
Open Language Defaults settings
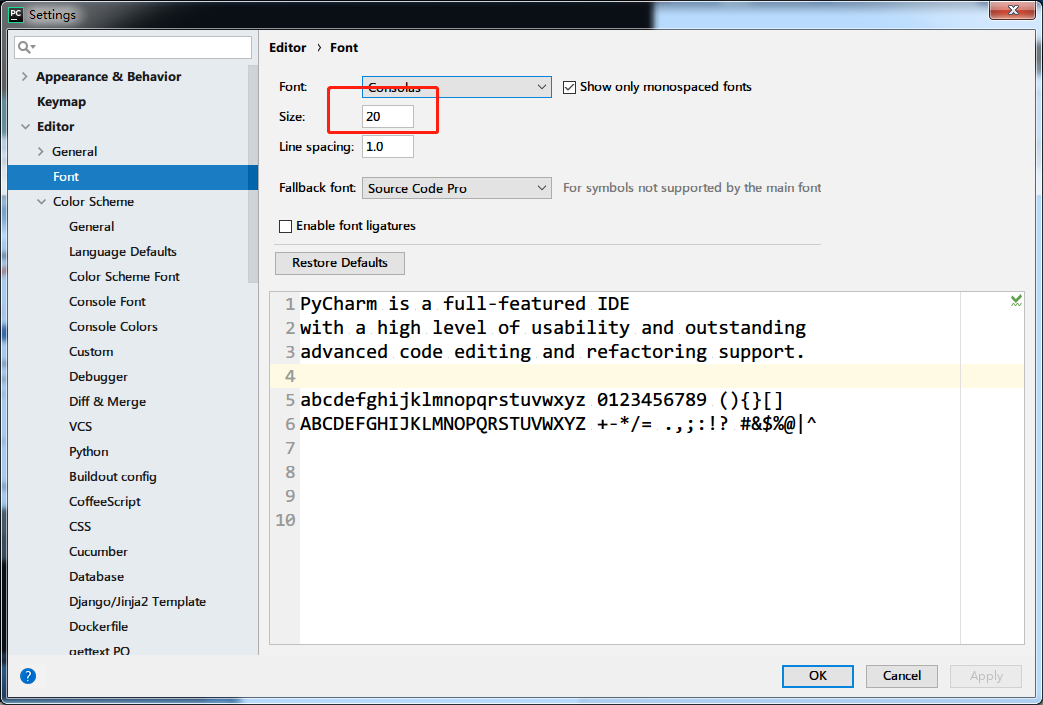click(x=122, y=252)
